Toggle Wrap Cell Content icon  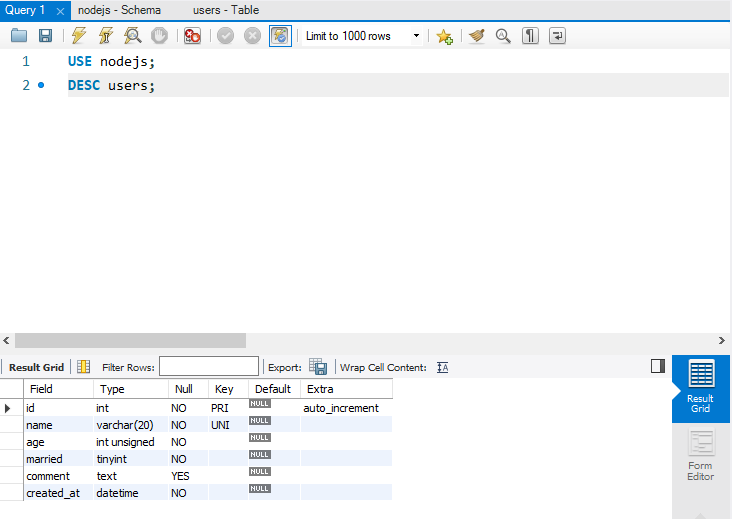443,367
